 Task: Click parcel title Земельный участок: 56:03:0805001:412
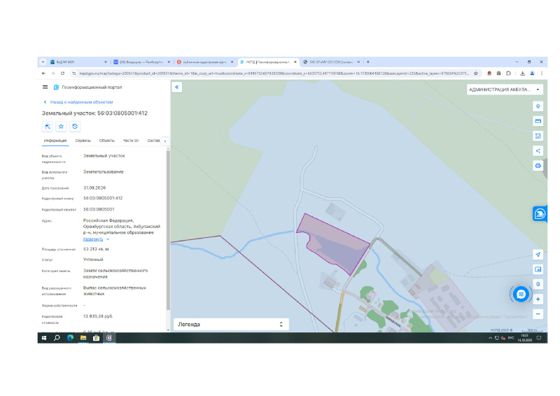95,113
